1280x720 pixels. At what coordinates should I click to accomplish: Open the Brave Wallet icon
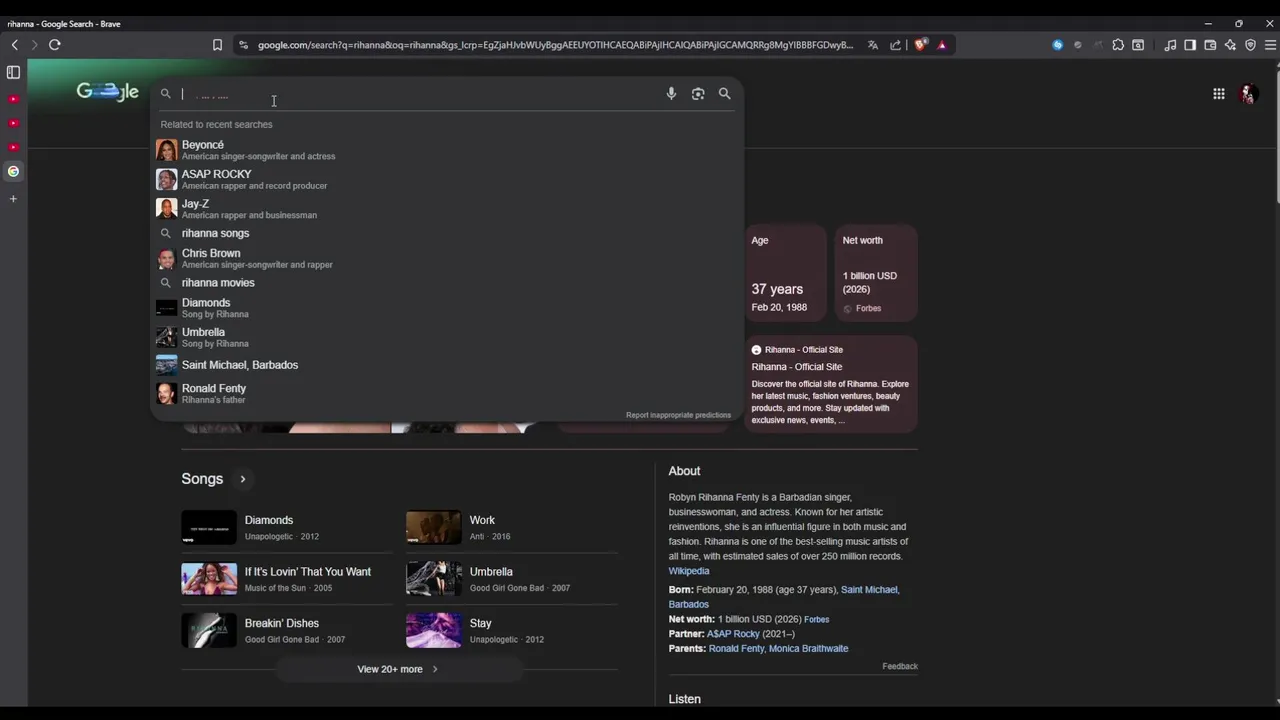coord(1210,45)
